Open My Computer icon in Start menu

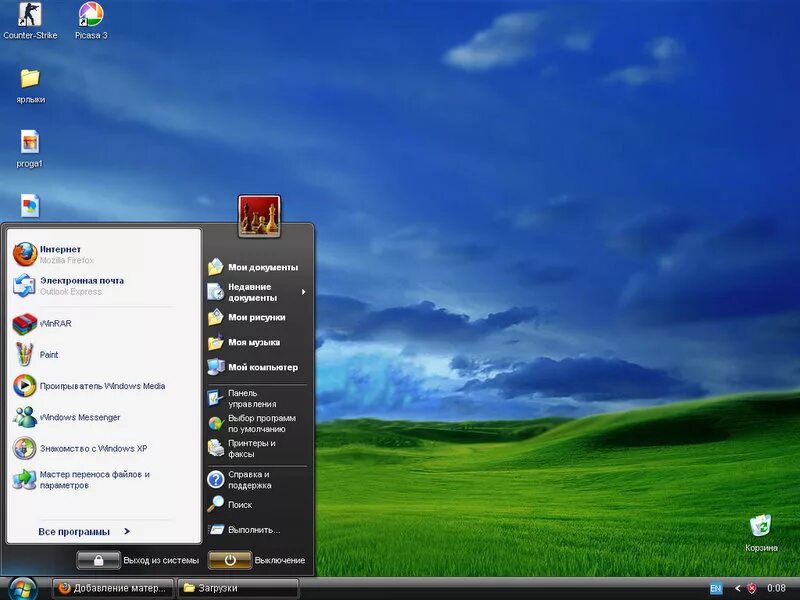216,367
